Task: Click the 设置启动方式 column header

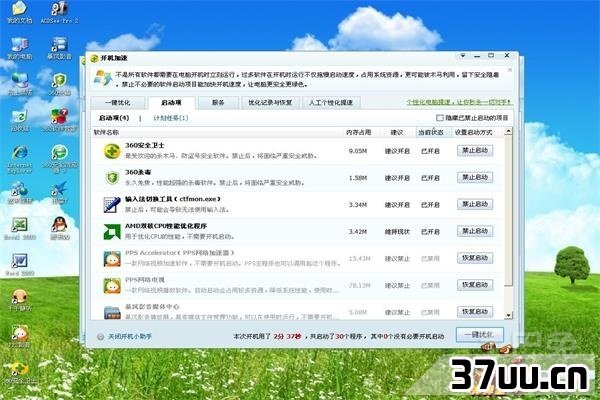Action: coord(473,132)
